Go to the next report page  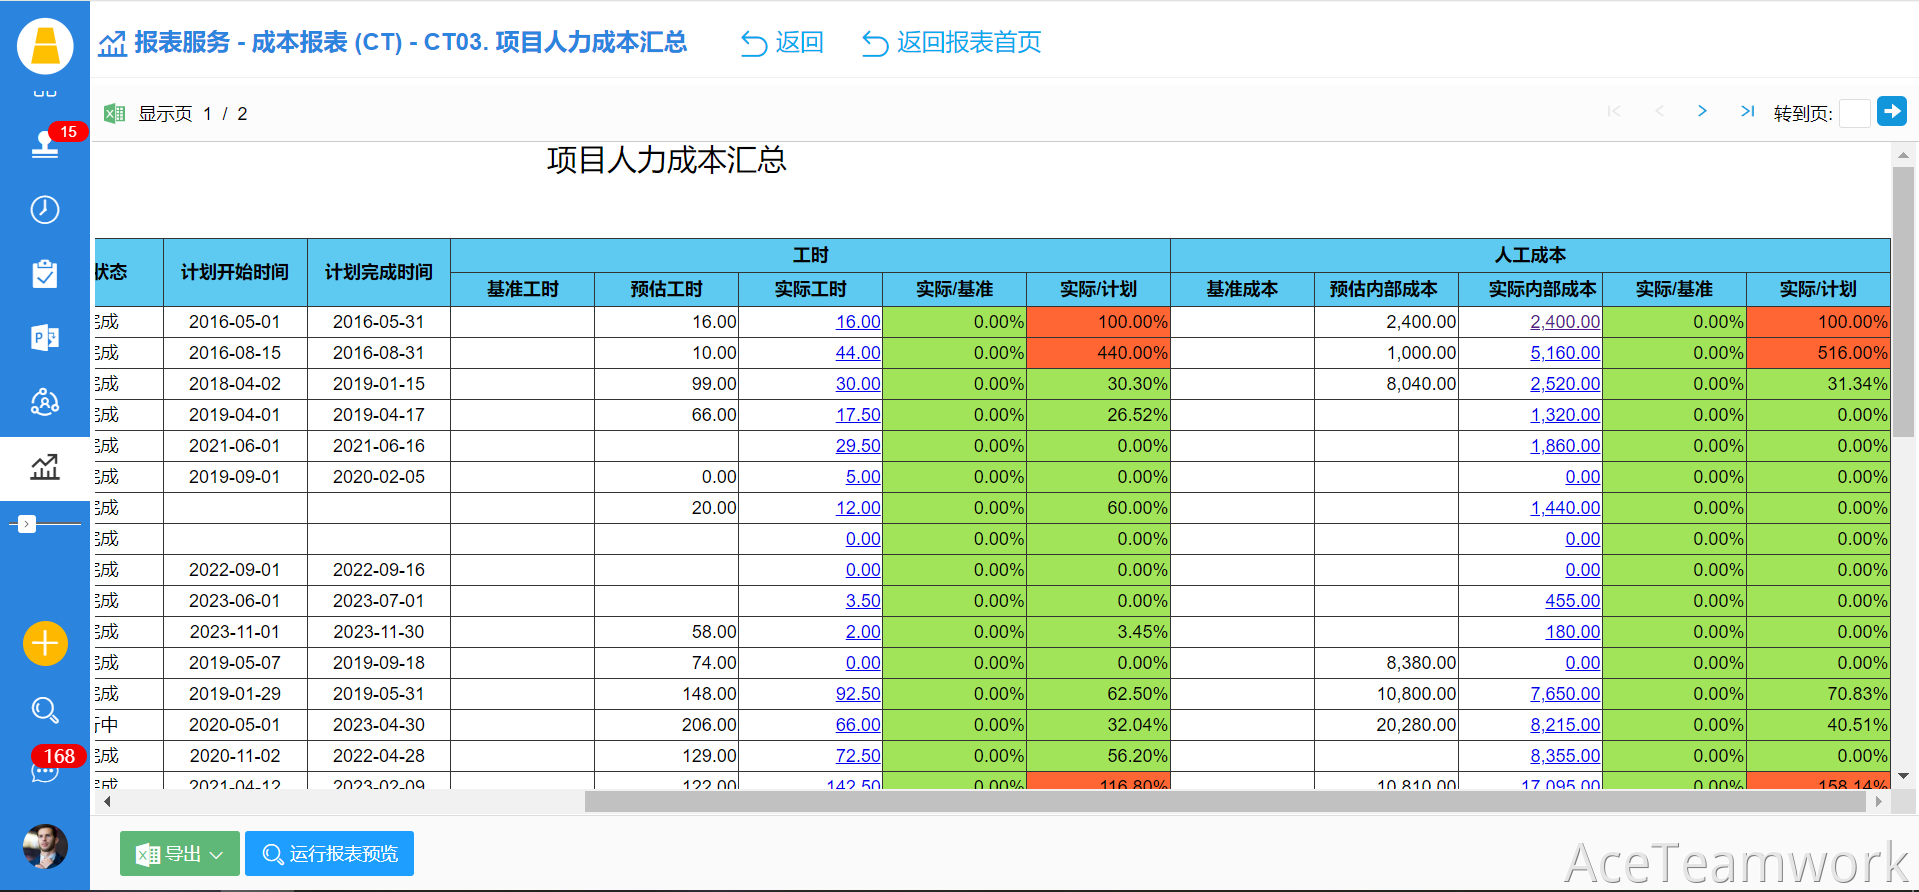[x=1702, y=111]
